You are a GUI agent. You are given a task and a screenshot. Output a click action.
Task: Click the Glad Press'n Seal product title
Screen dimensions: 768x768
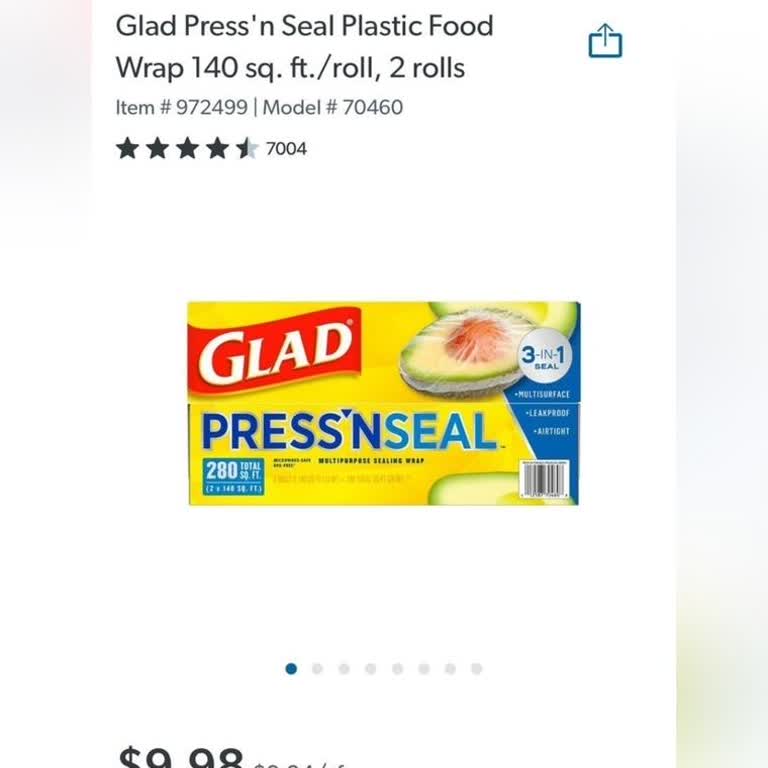(x=304, y=46)
